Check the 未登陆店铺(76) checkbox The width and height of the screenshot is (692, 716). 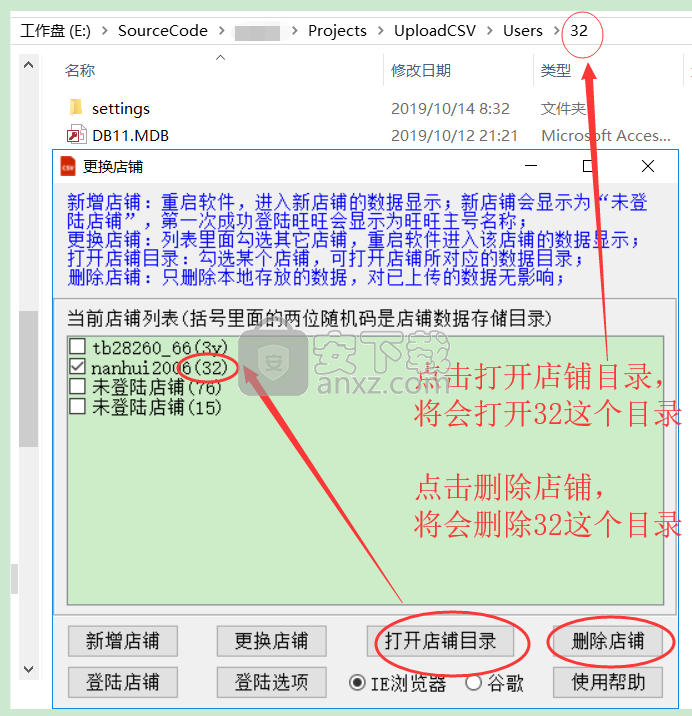pyautogui.click(x=77, y=386)
